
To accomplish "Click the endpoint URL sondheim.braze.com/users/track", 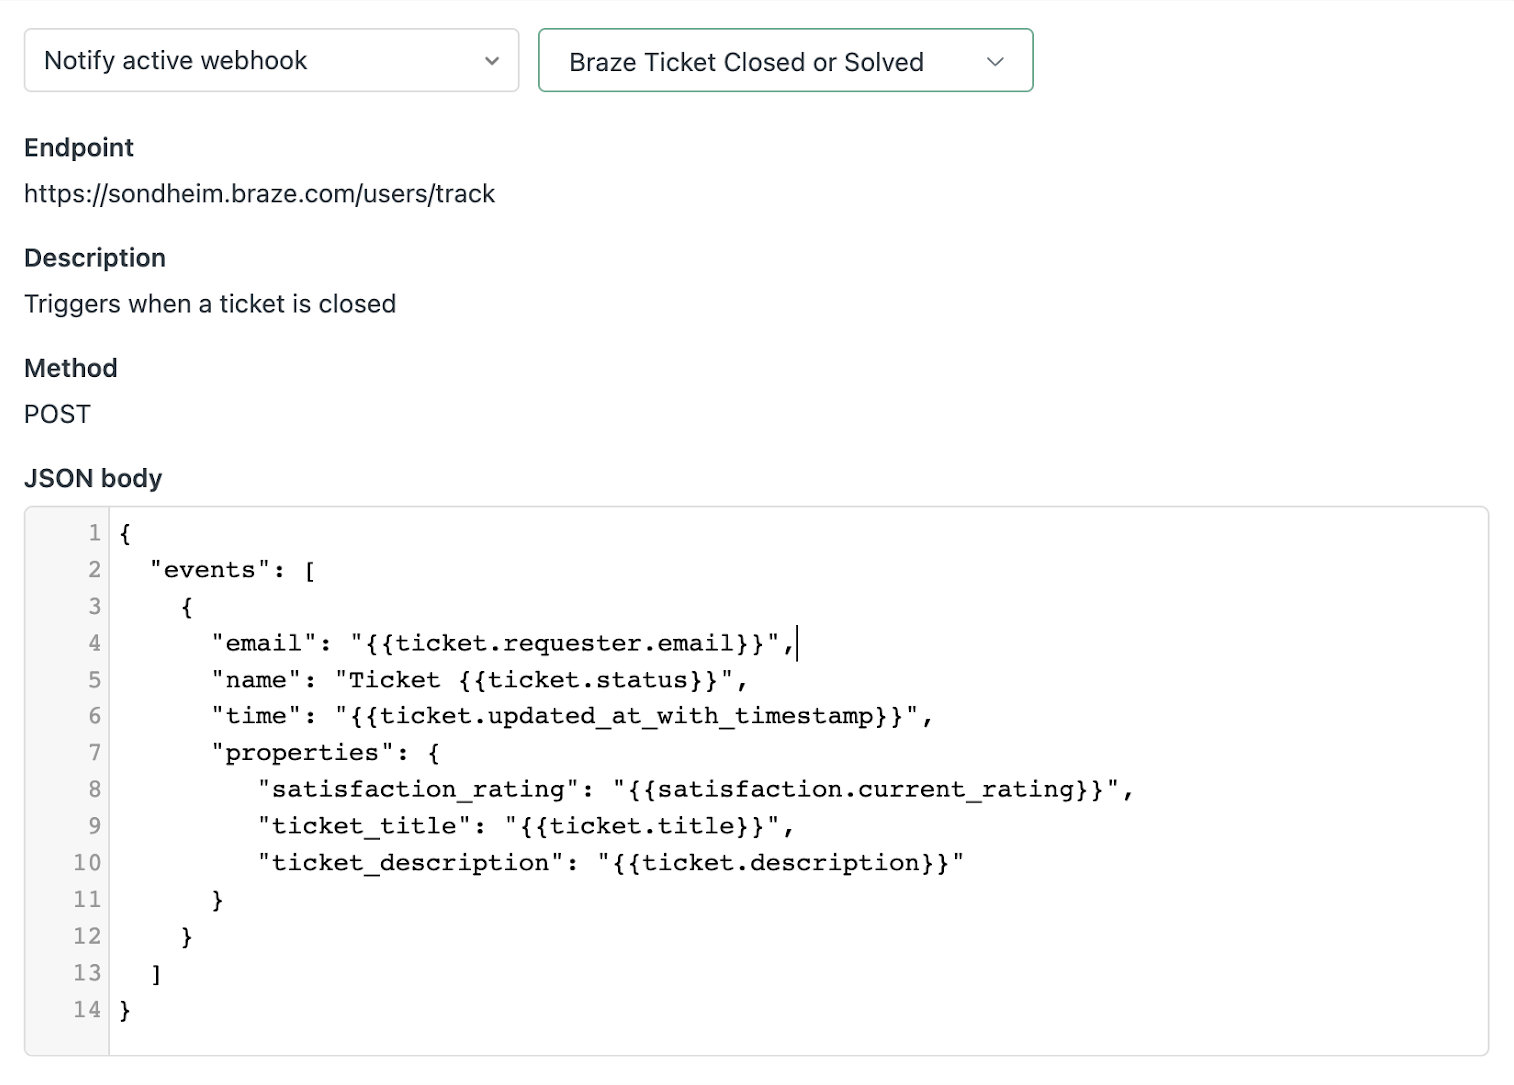I will tap(259, 193).
